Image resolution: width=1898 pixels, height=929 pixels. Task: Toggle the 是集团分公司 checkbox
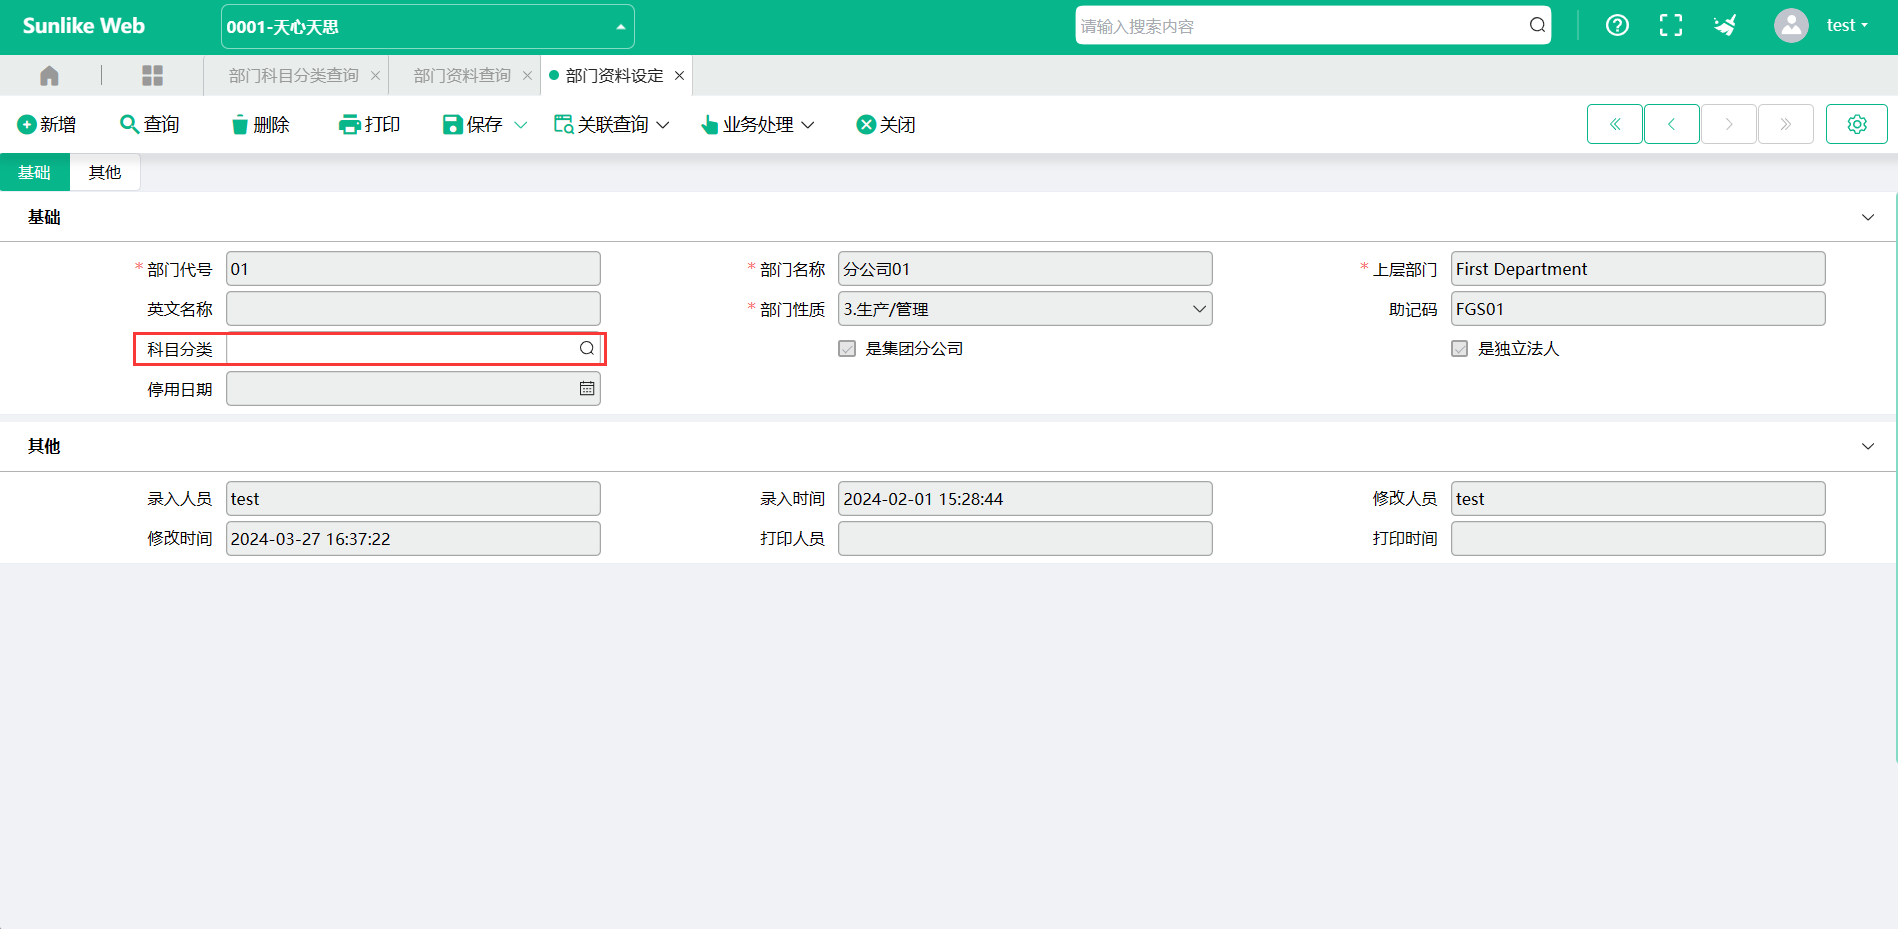coord(847,348)
